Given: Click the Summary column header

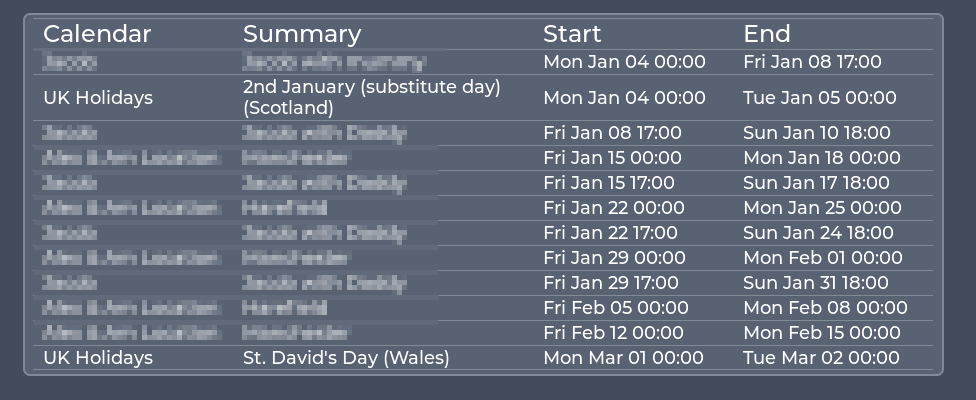Looking at the screenshot, I should (302, 34).
